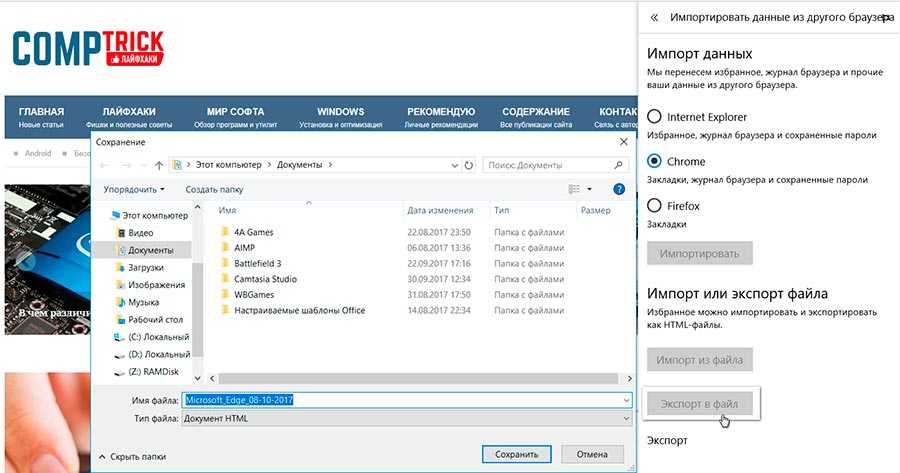Select the Chrome radio button

(x=655, y=161)
